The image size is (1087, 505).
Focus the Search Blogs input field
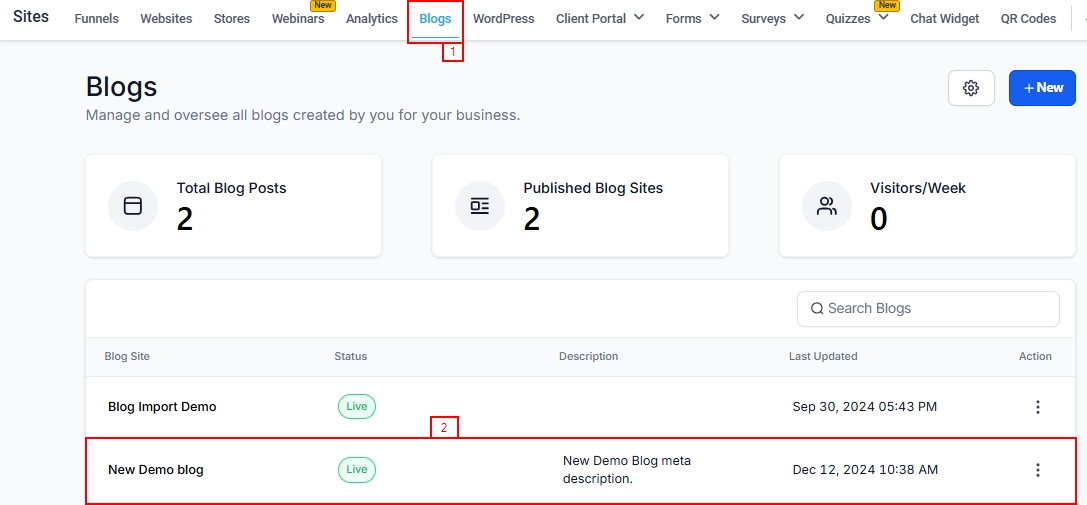935,309
